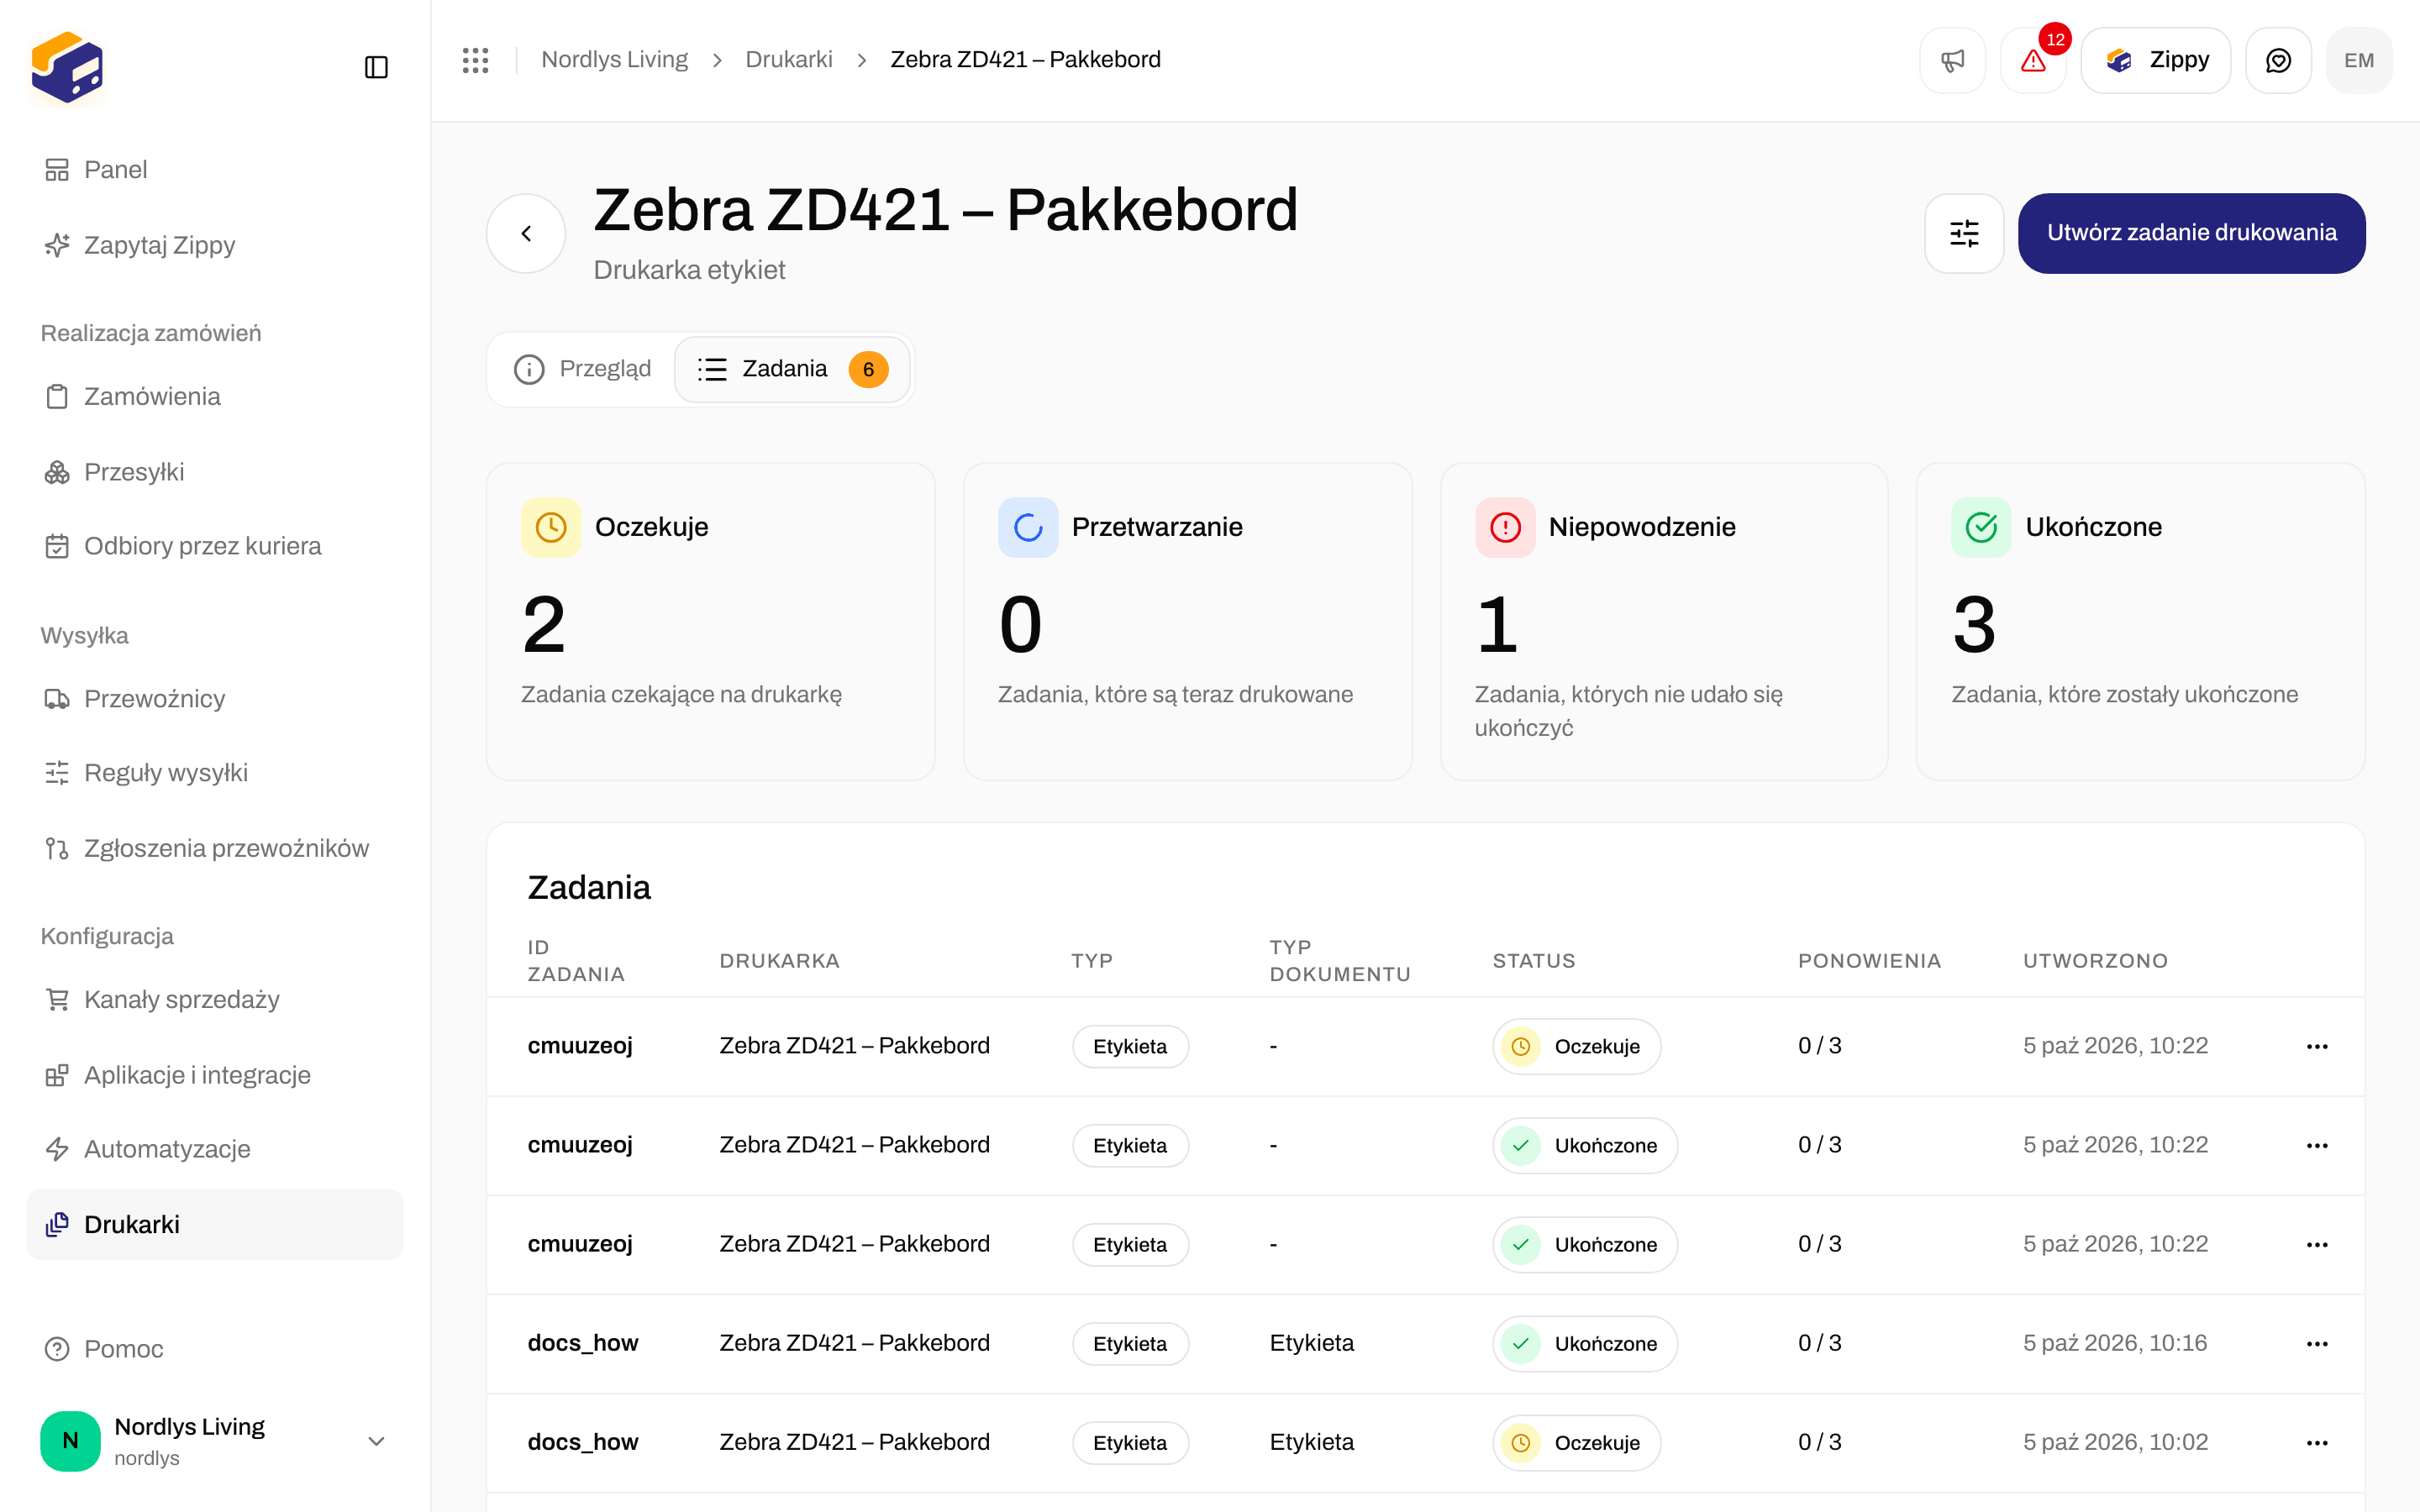Expand the Nordlys Living workspace switcher
The width and height of the screenshot is (2420, 1512).
click(x=214, y=1440)
